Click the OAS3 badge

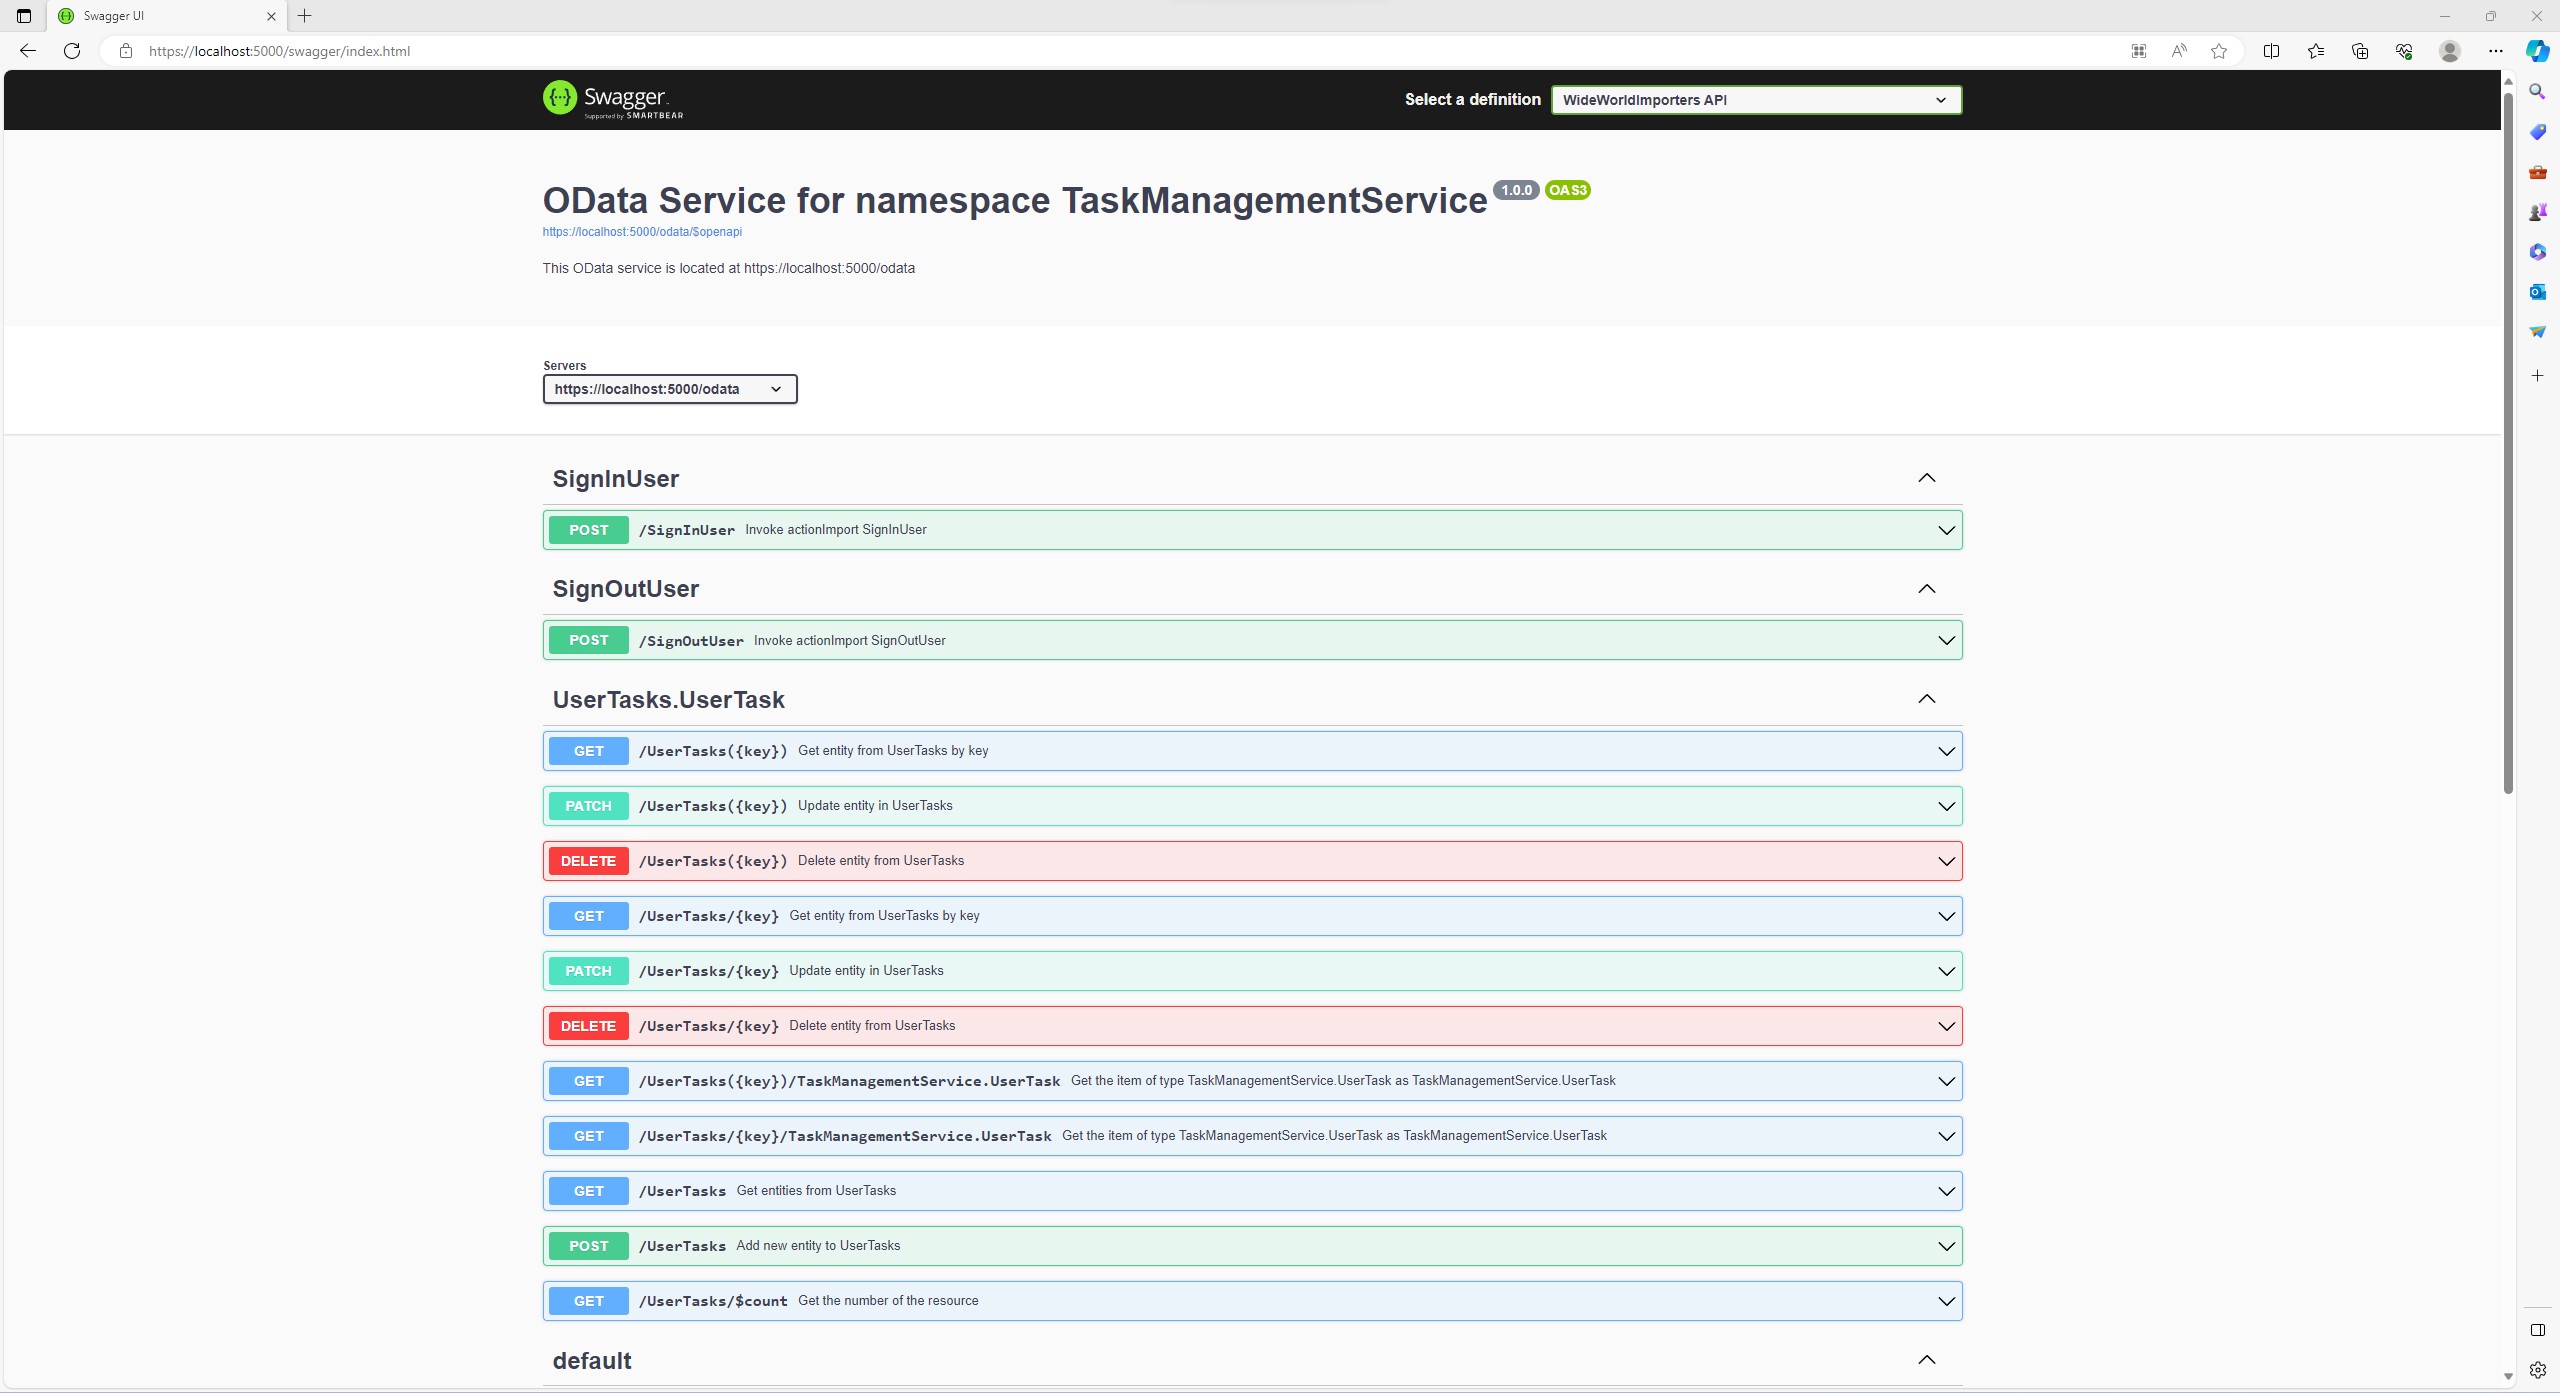(1567, 190)
